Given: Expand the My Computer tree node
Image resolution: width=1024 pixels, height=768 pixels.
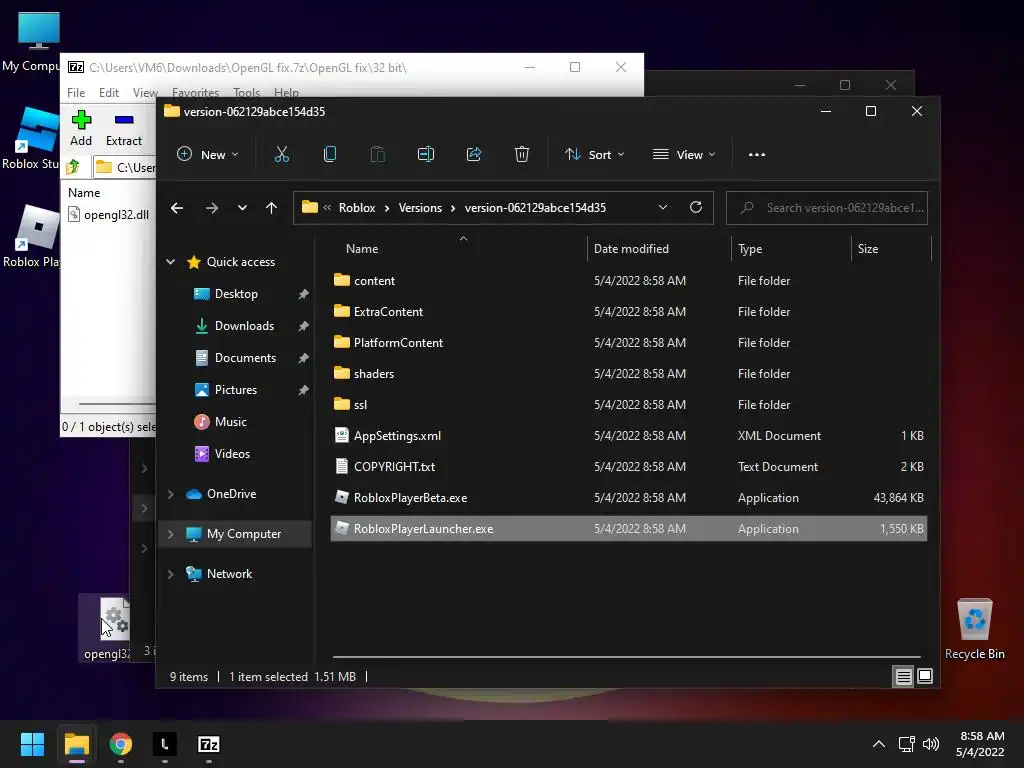Looking at the screenshot, I should pos(170,534).
